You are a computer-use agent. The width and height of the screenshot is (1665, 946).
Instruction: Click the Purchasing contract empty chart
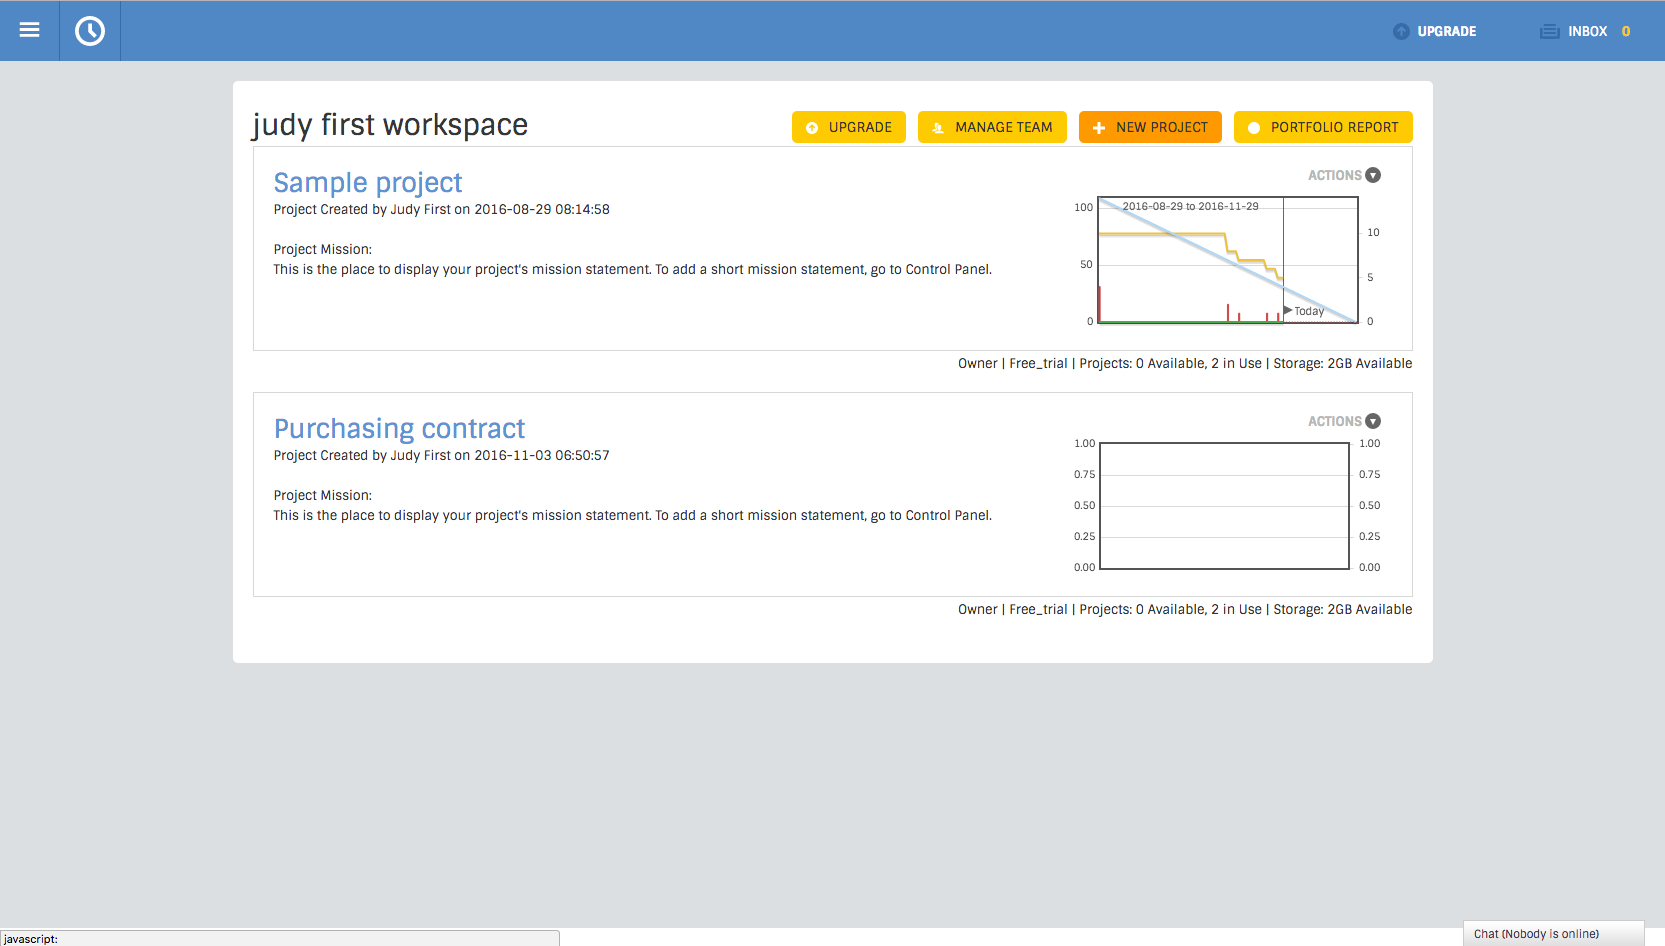pyautogui.click(x=1225, y=506)
